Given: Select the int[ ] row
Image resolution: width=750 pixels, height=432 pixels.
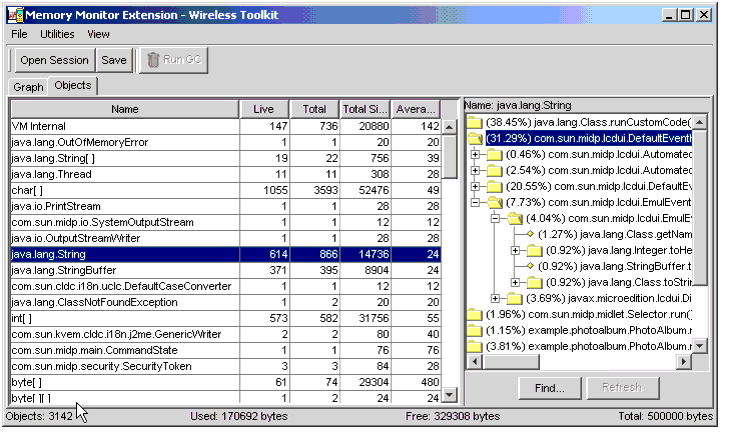Looking at the screenshot, I should click(x=225, y=319).
